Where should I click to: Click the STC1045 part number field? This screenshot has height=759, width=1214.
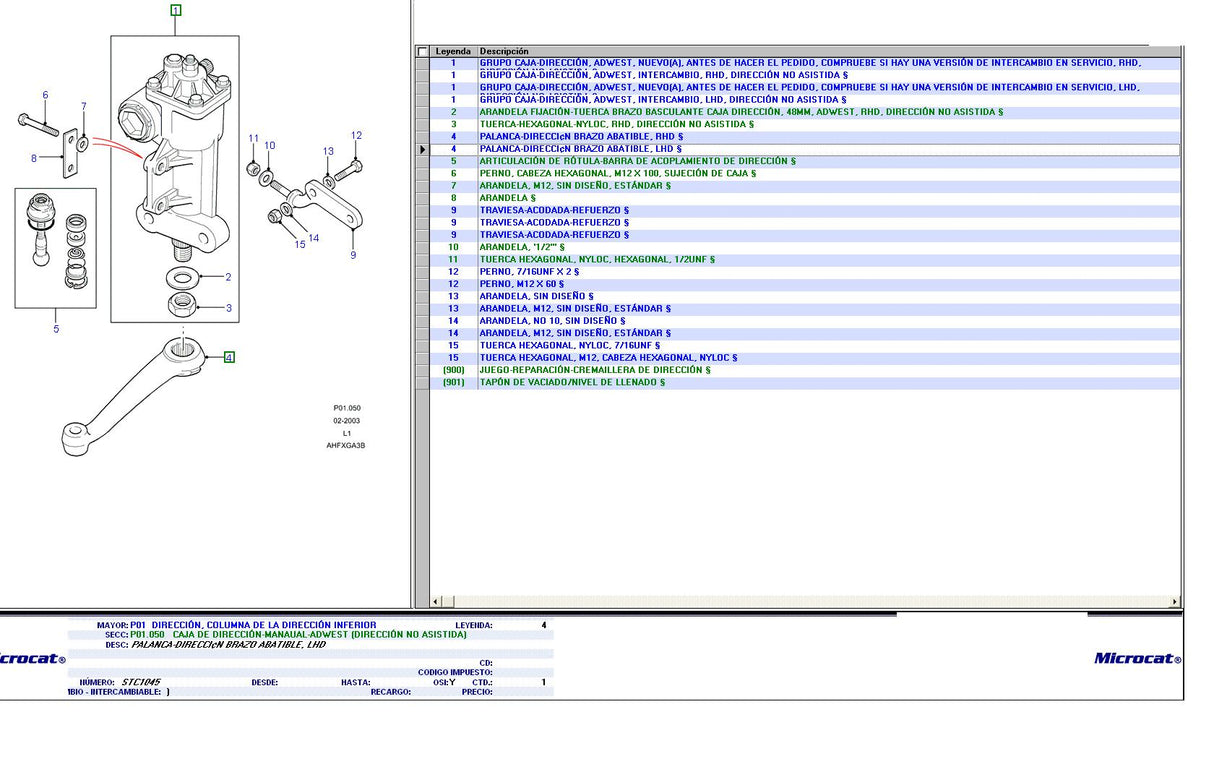pyautogui.click(x=142, y=682)
